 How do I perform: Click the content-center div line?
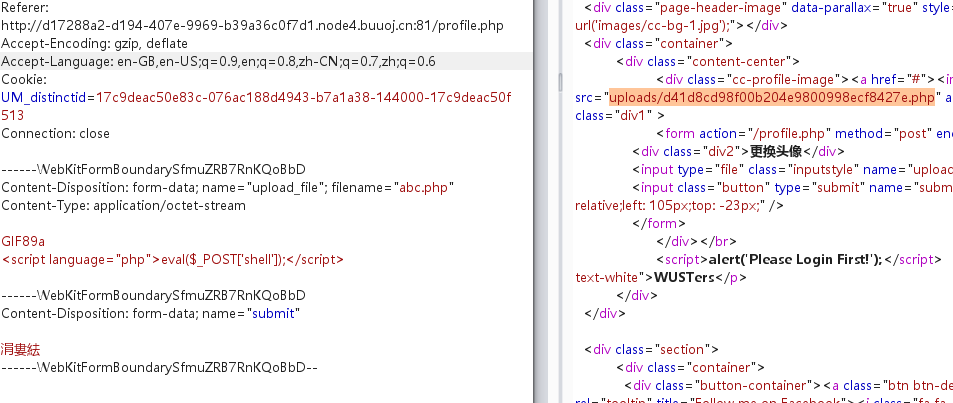pyautogui.click(x=707, y=61)
